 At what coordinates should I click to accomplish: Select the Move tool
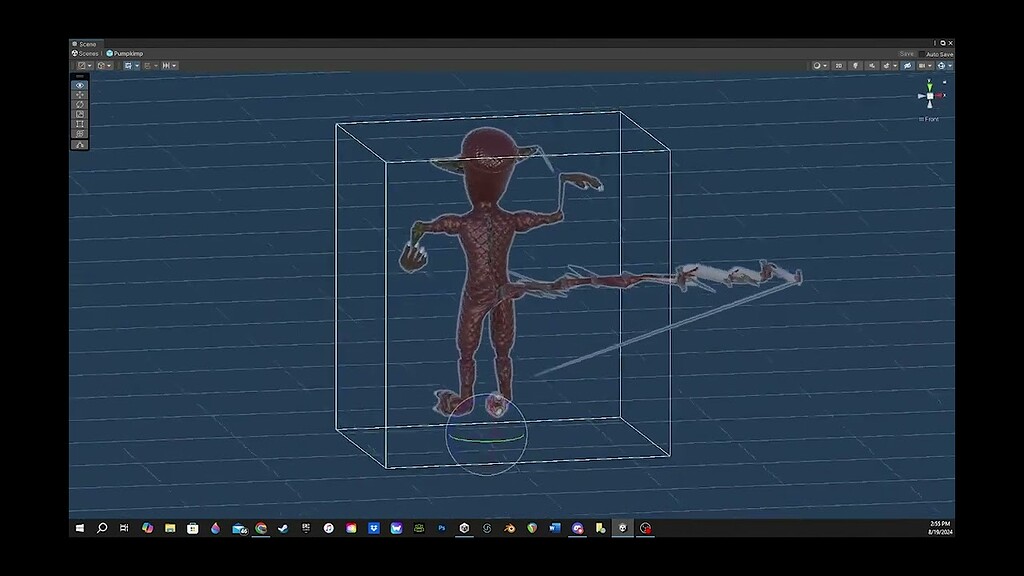pos(79,95)
